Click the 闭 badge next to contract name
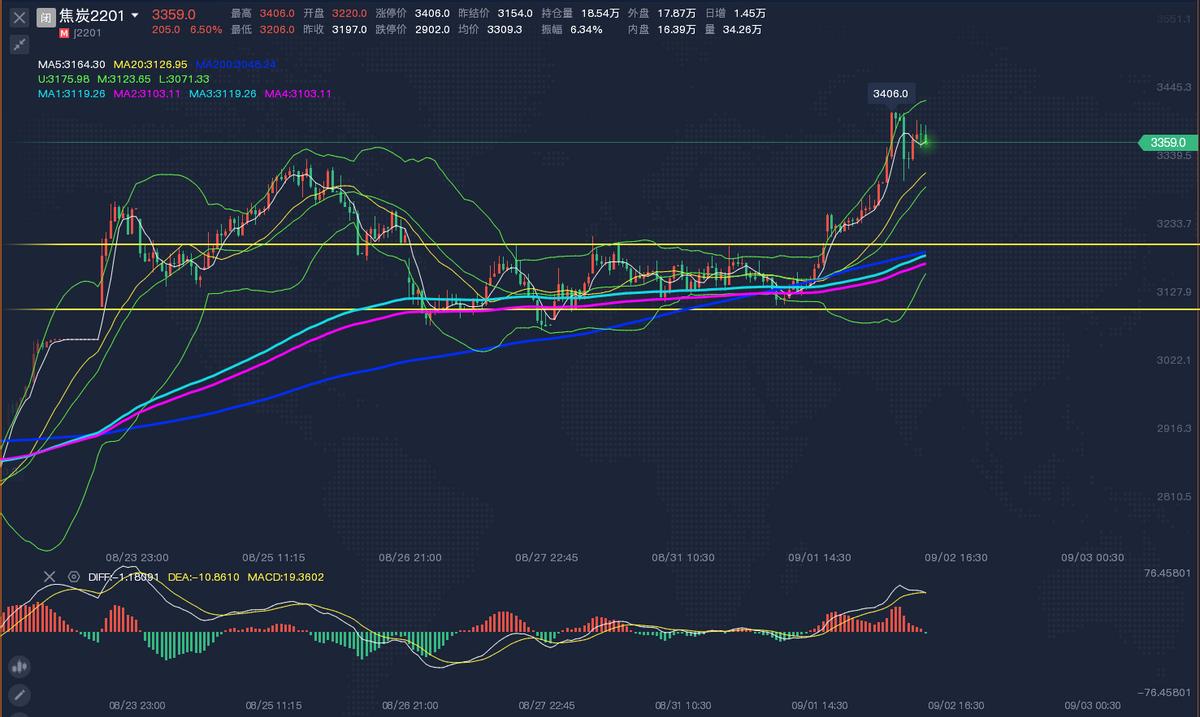The height and width of the screenshot is (717, 1200). [45, 17]
